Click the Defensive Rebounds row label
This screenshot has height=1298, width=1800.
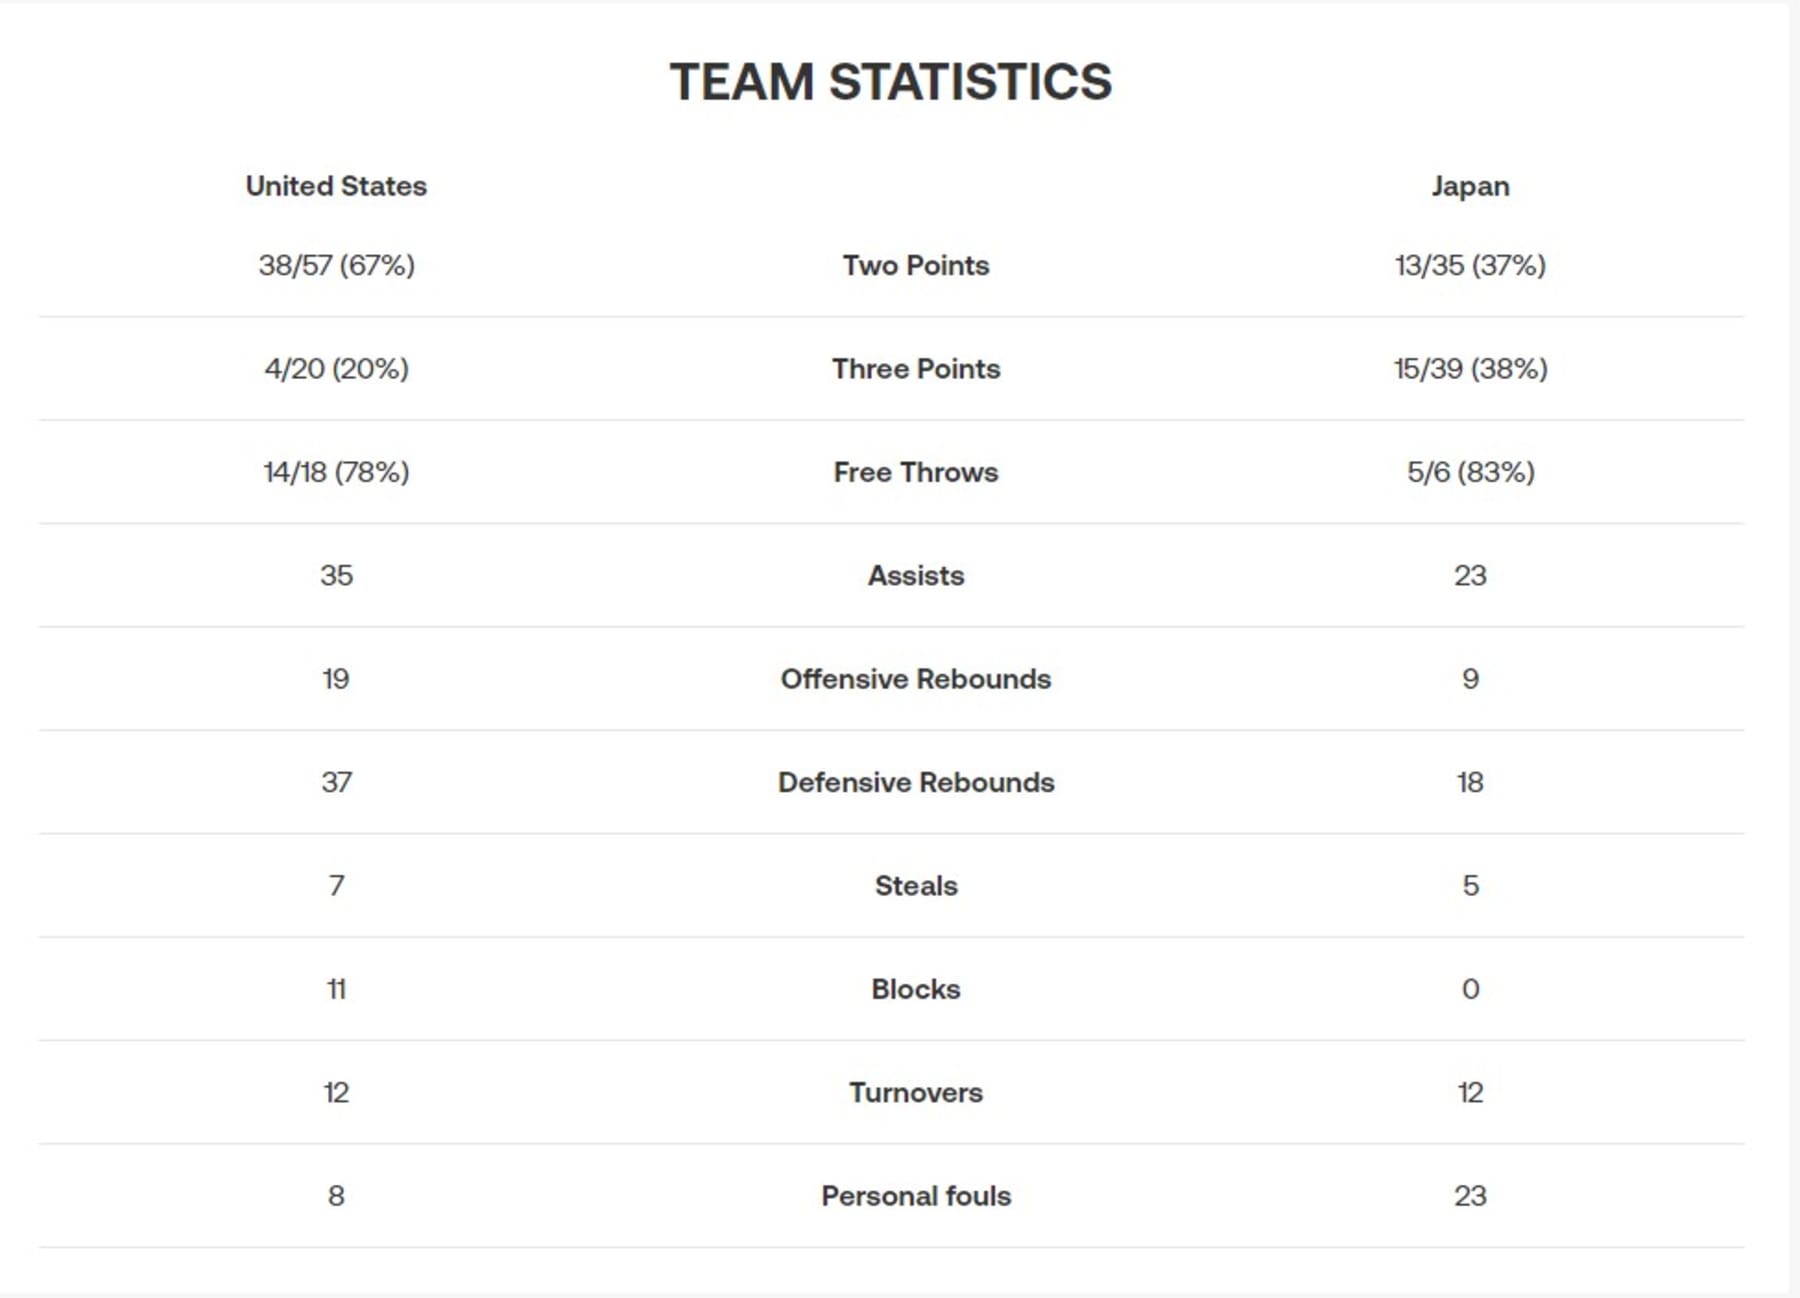[x=916, y=782]
